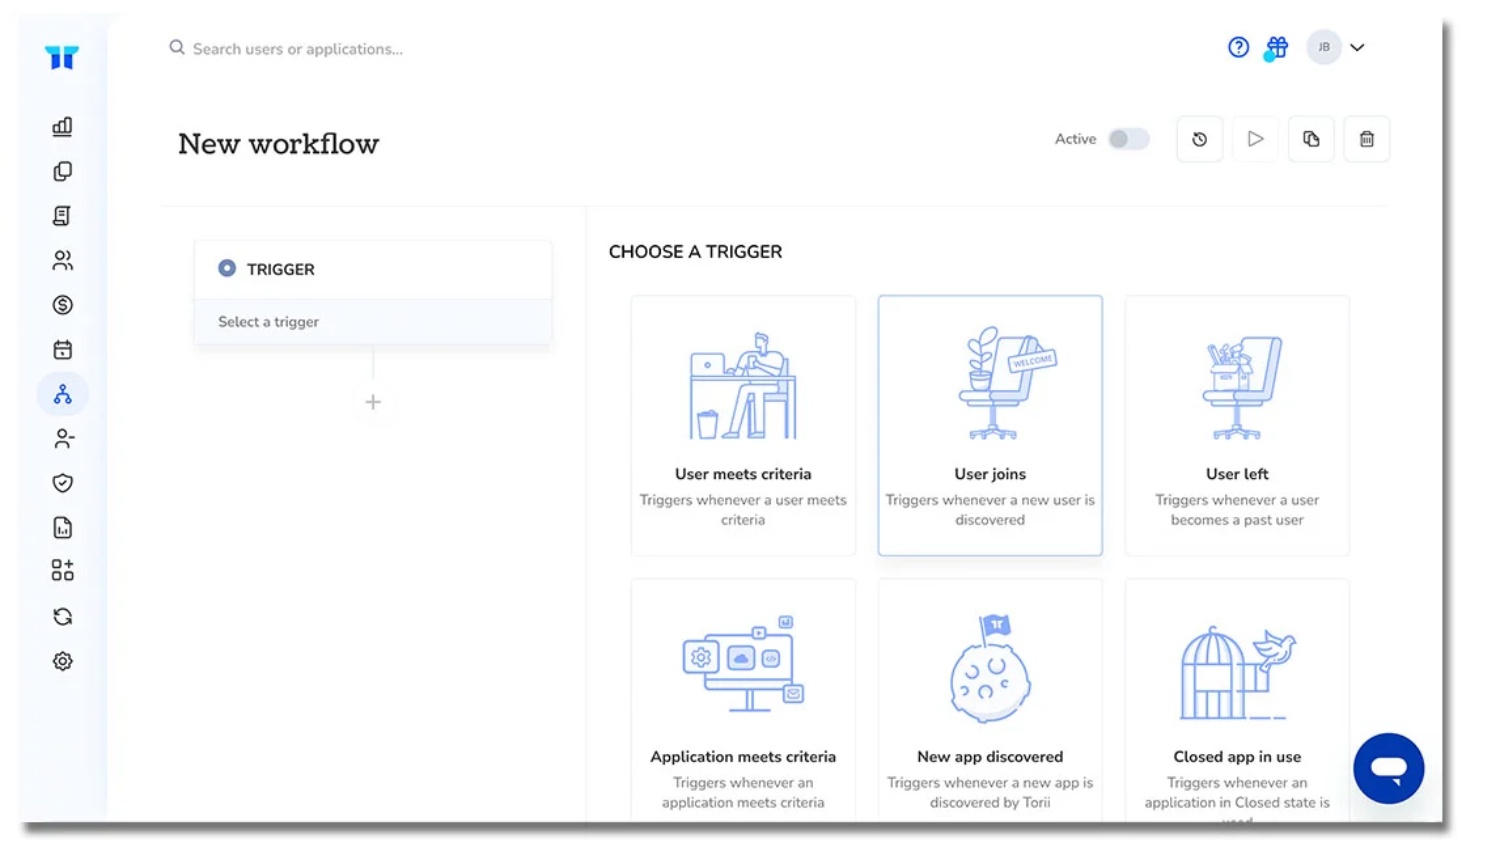Open Offboarding with the person-minus icon

pos(62,438)
